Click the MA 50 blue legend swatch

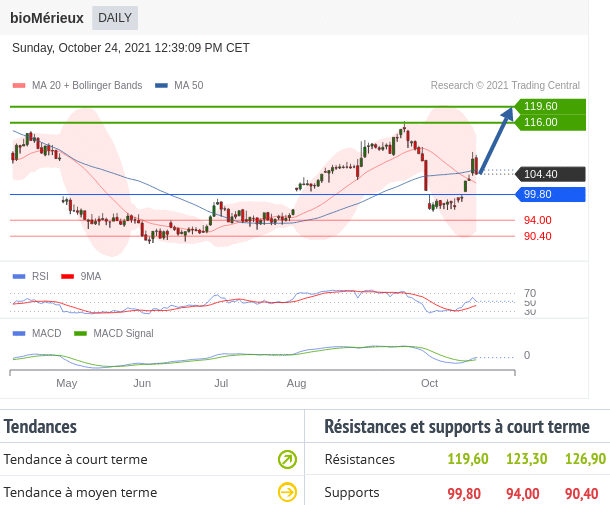[x=161, y=86]
